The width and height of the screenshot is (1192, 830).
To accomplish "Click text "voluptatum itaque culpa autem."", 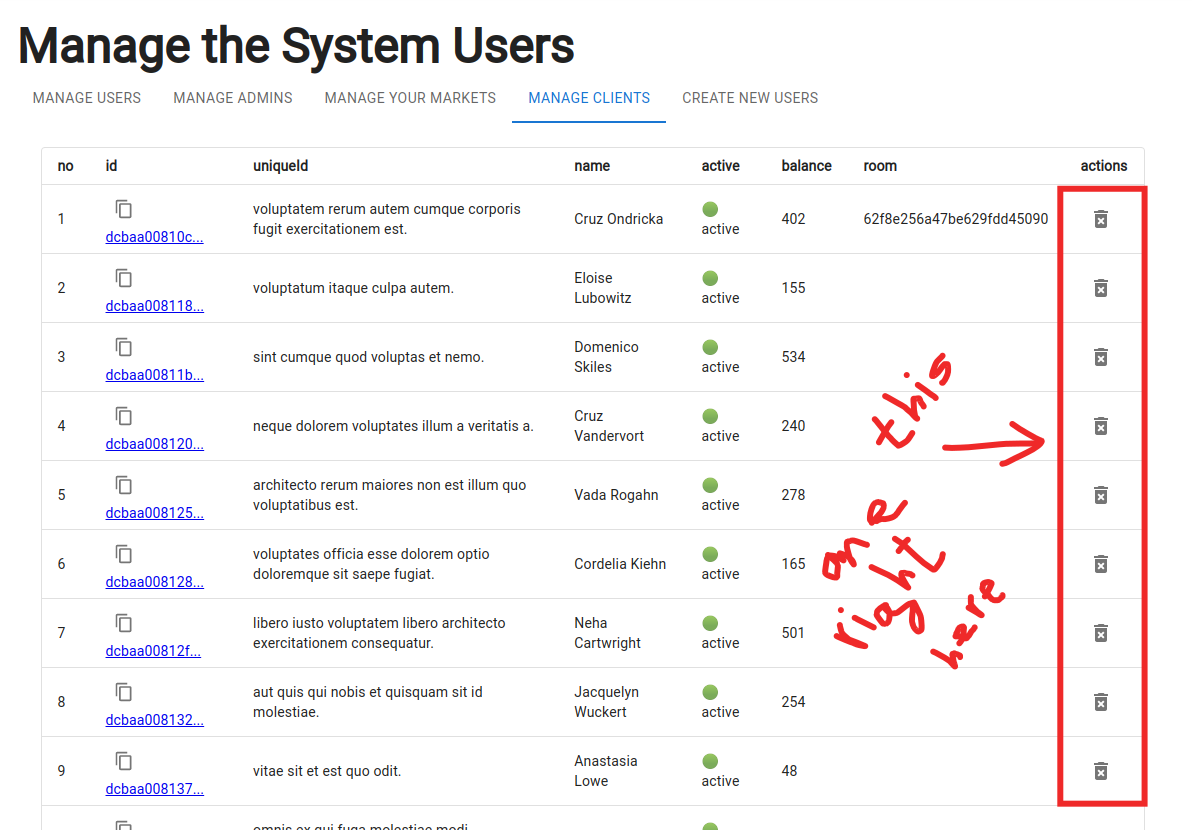I will 353,288.
